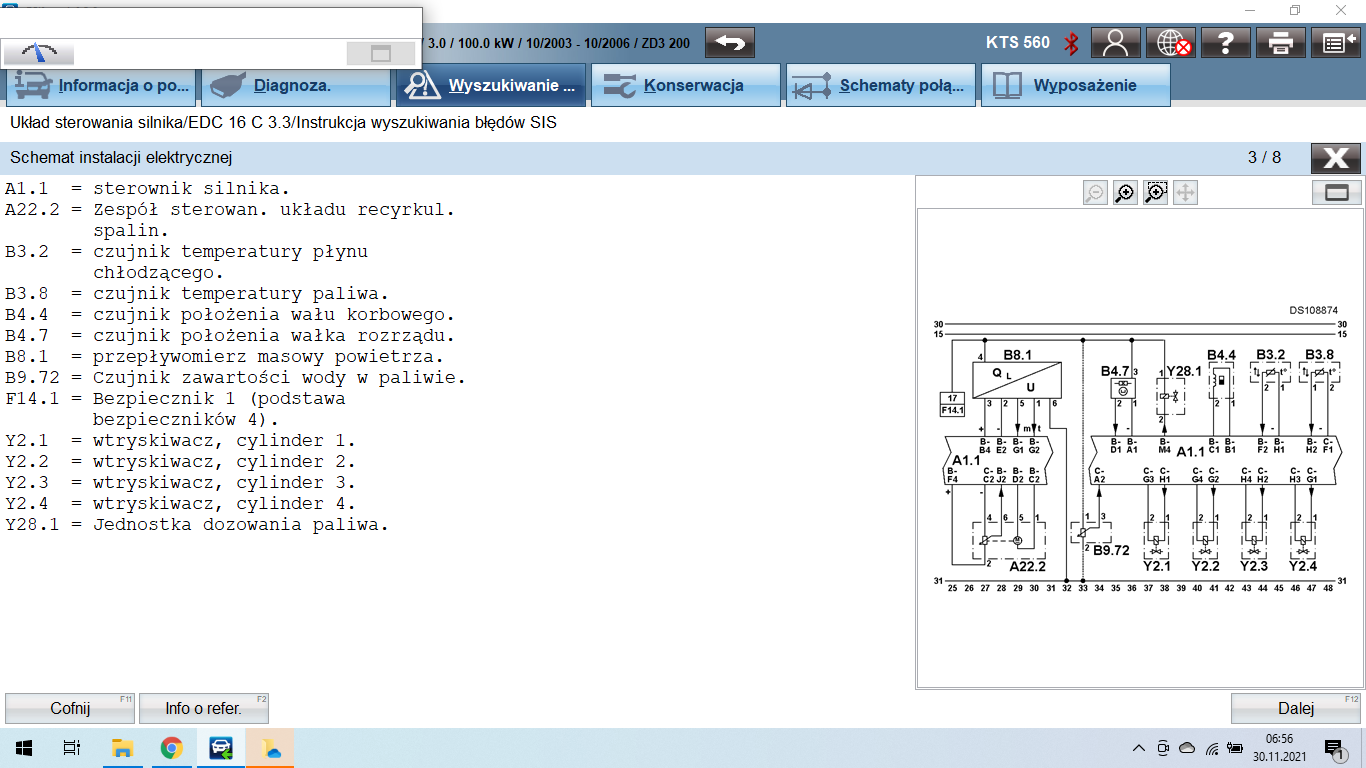The width and height of the screenshot is (1366, 768).
Task: Open the Schematy połą... tab
Action: pyautogui.click(x=881, y=85)
